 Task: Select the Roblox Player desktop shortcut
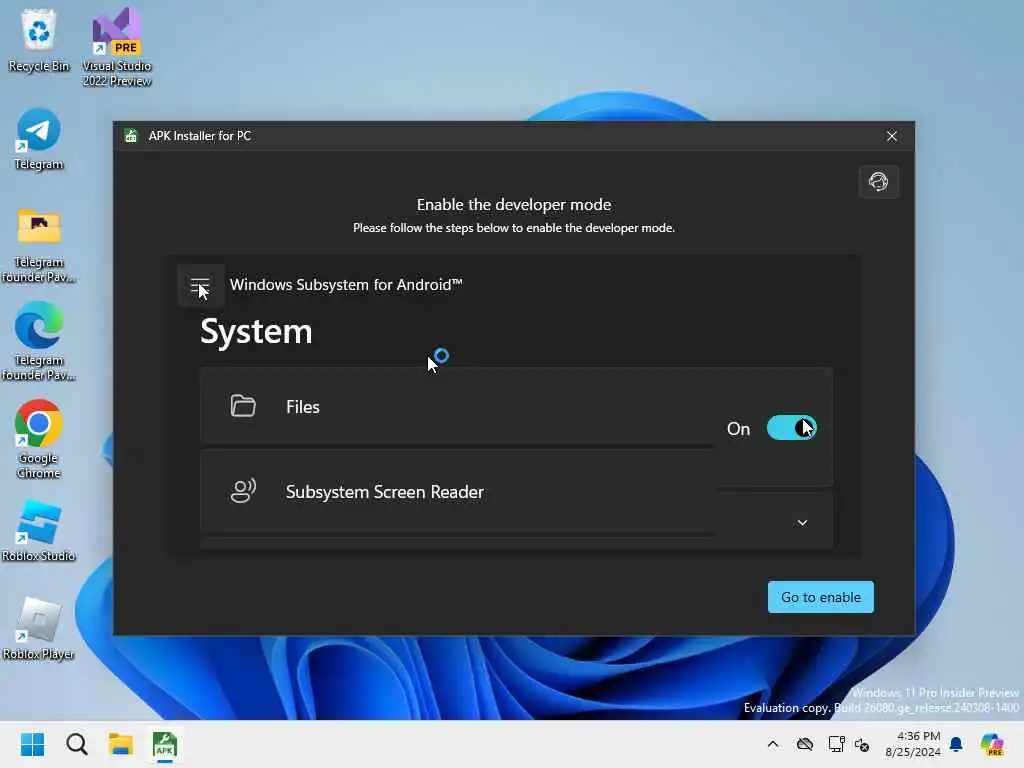39,628
